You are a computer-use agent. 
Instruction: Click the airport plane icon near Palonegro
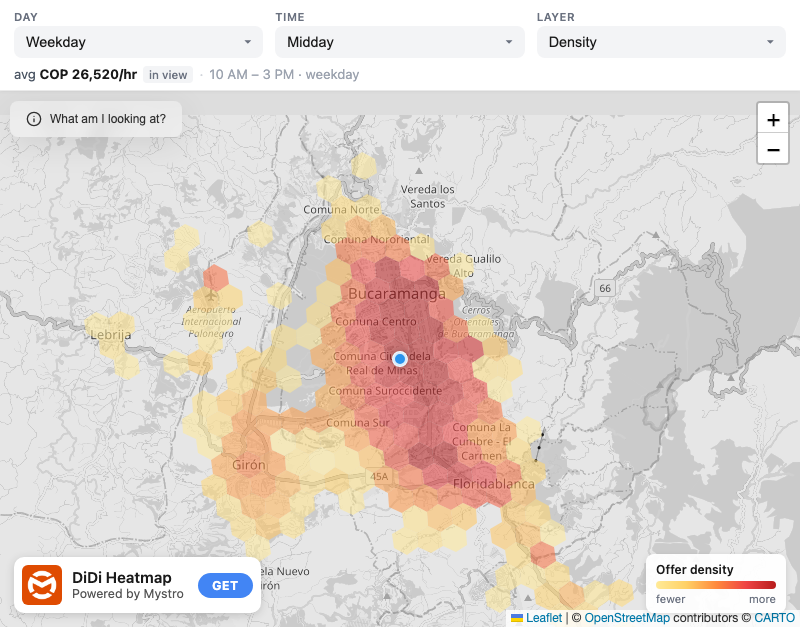(x=210, y=295)
